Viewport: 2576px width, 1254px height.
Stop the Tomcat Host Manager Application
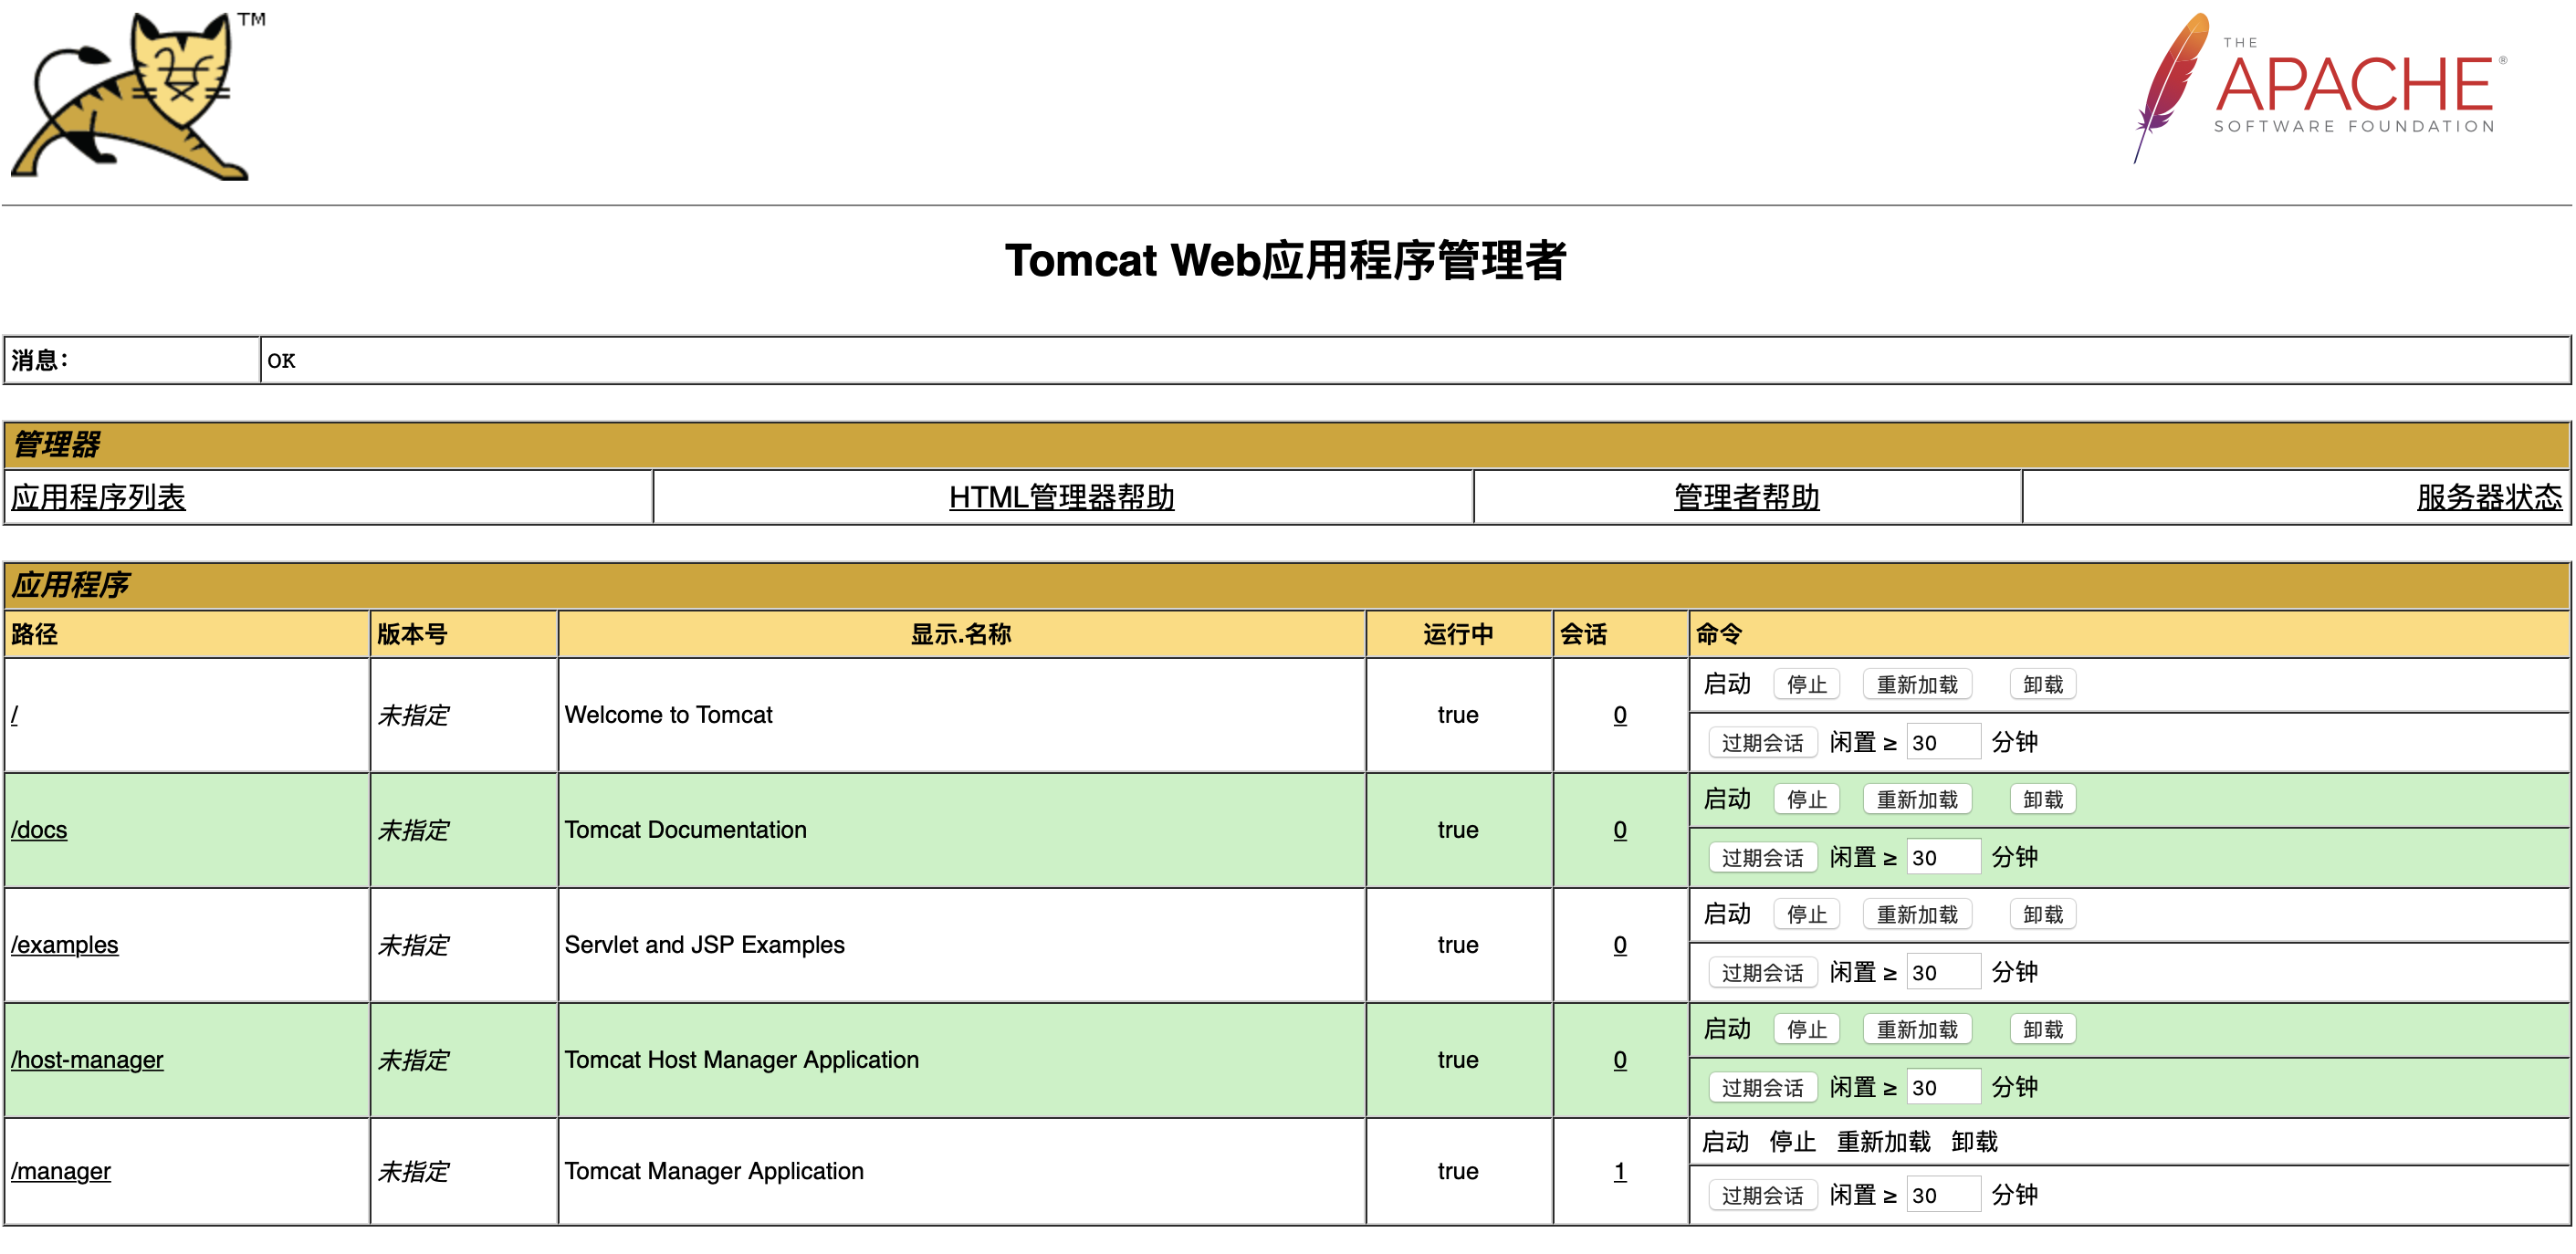point(1806,1030)
